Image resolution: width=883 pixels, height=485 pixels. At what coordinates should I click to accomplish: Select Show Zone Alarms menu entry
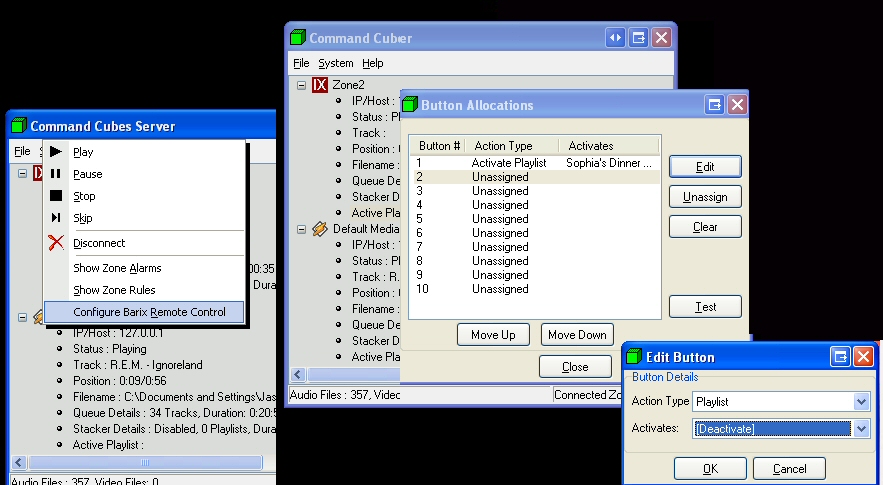116,268
